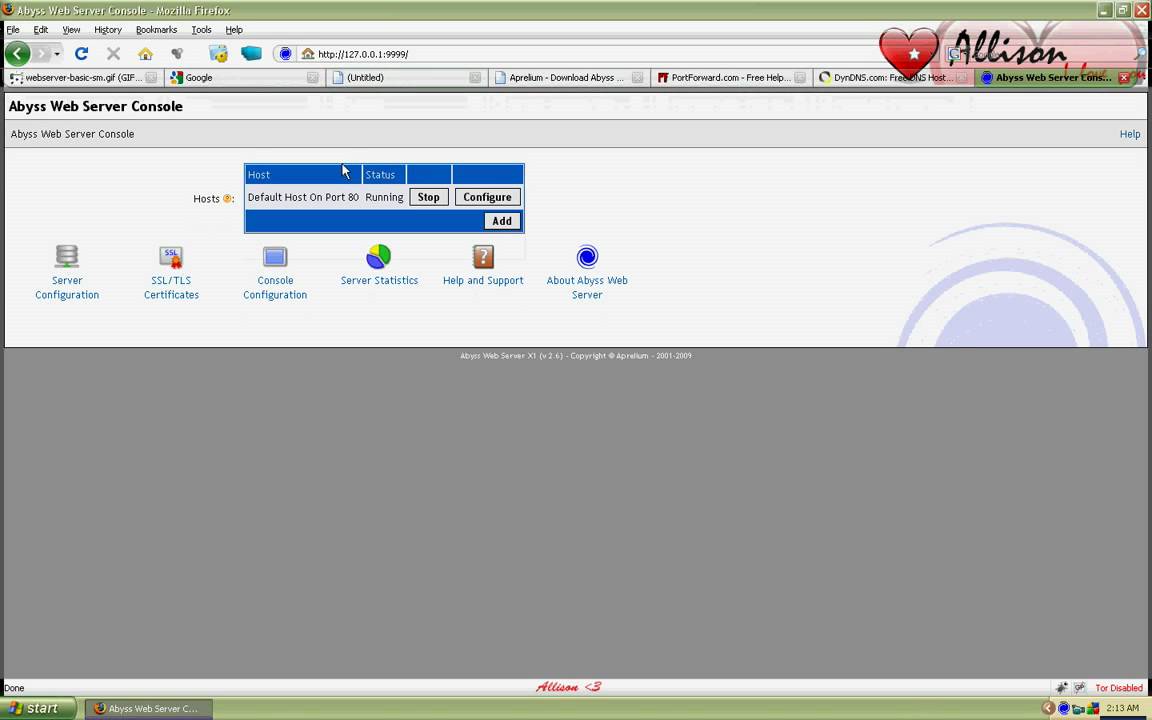1152x720 pixels.
Task: Go back with the green arrow
Action: click(x=18, y=54)
